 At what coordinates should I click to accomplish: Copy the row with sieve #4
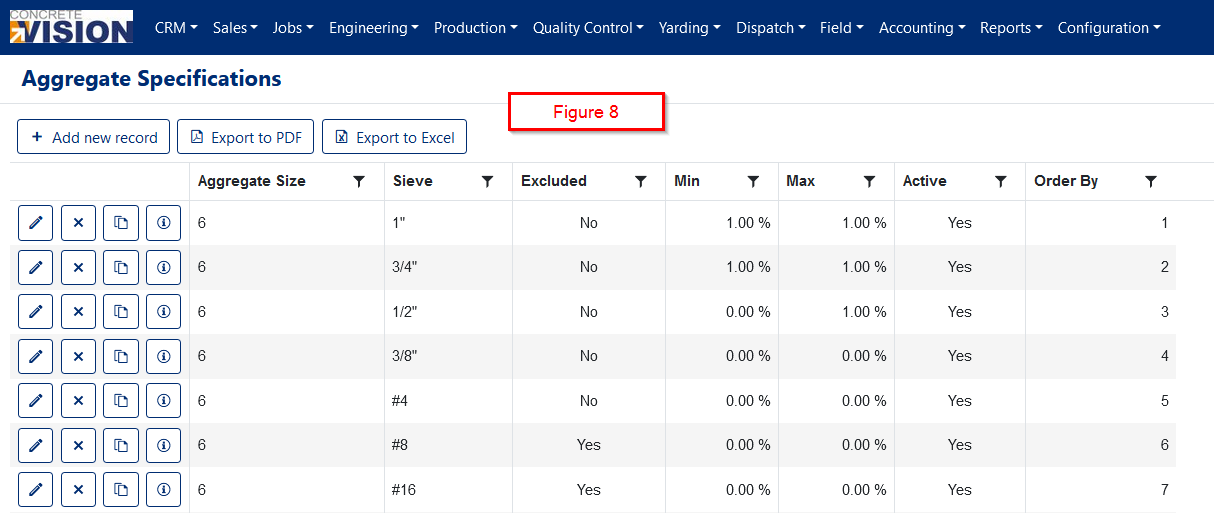point(121,401)
